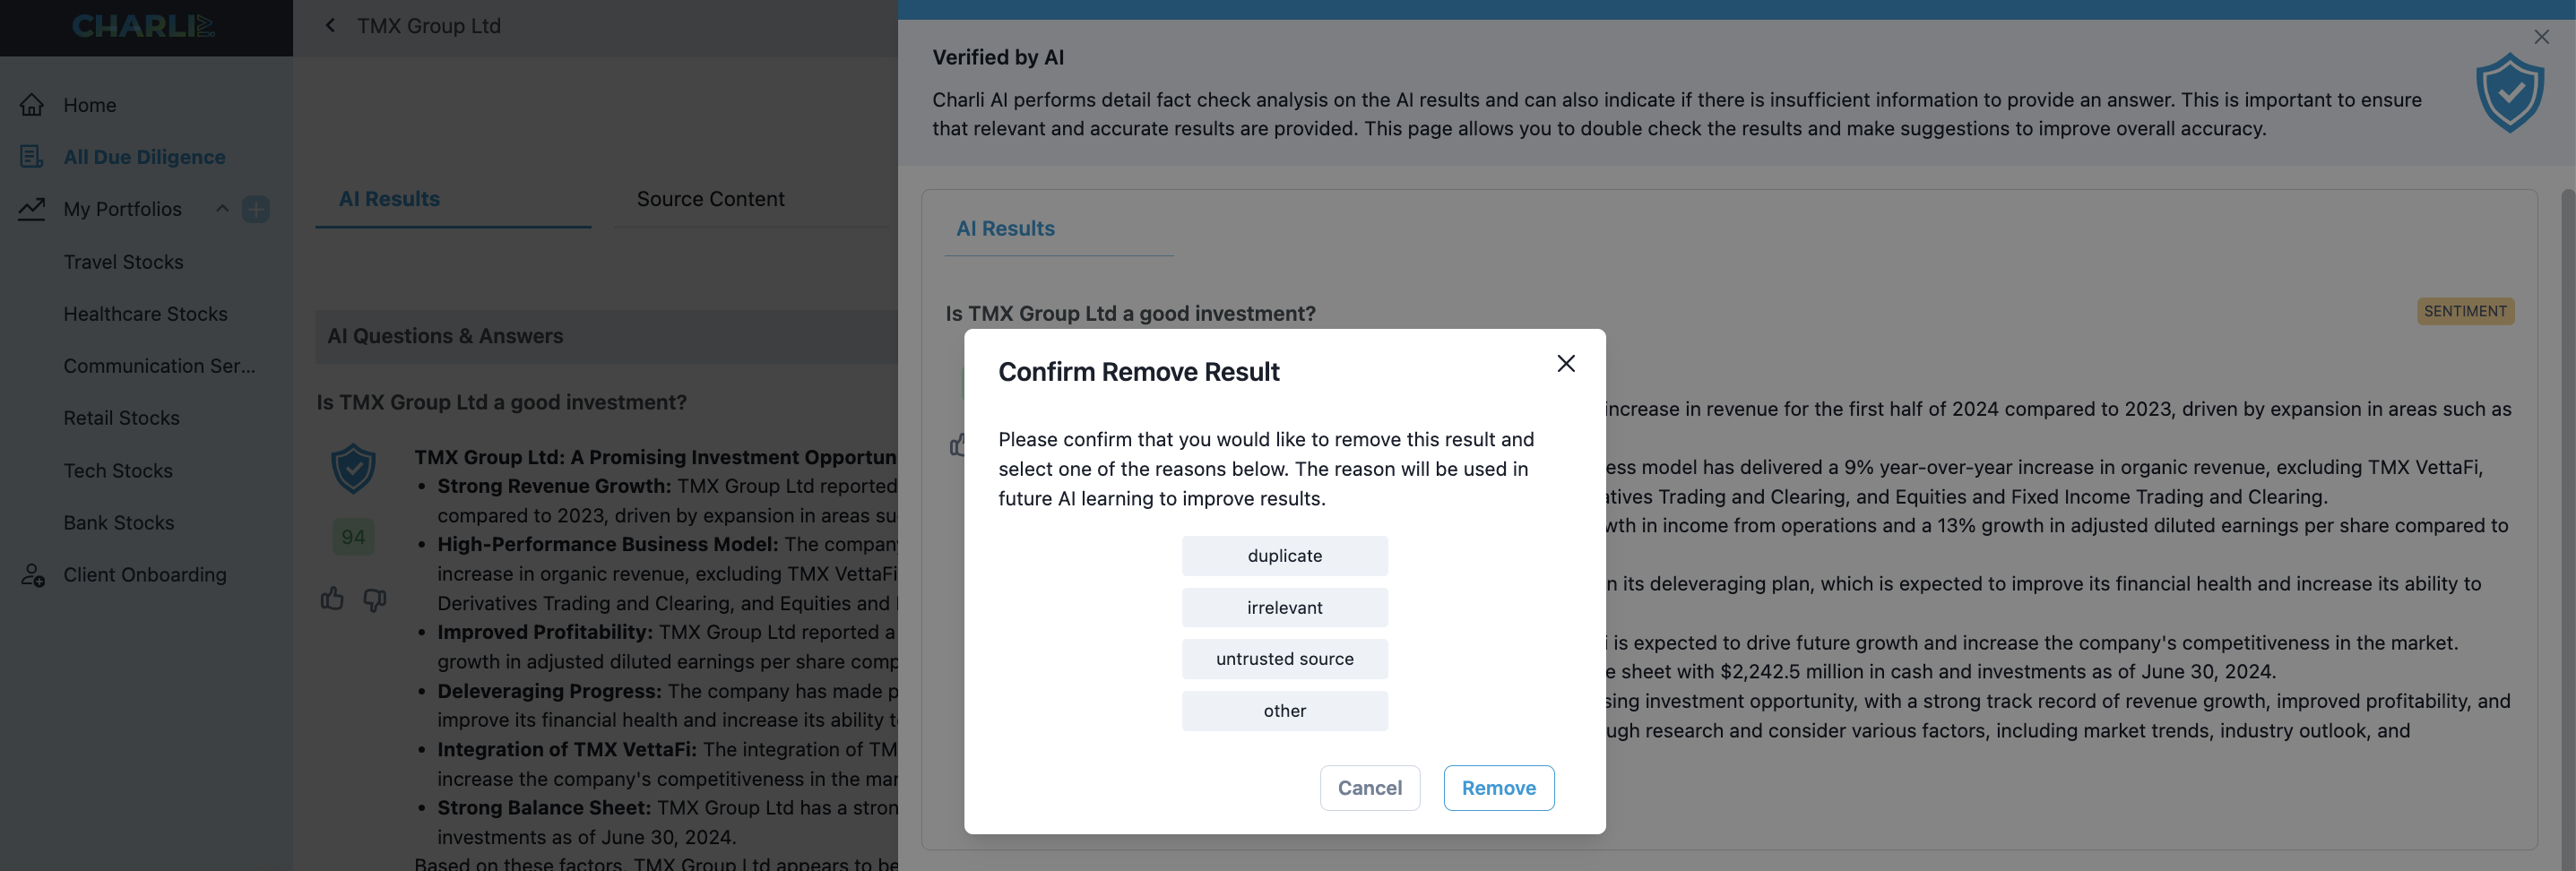2576x871 pixels.
Task: Choose other as removal reason
Action: point(1285,711)
